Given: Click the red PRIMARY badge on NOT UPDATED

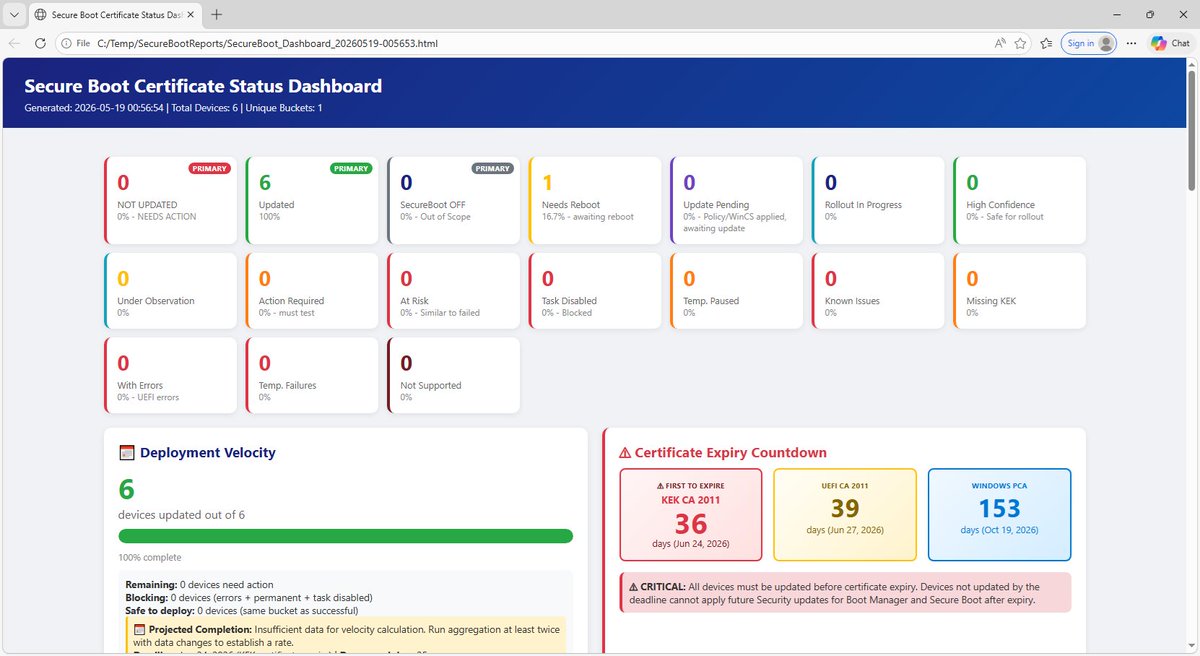Looking at the screenshot, I should click(x=210, y=169).
